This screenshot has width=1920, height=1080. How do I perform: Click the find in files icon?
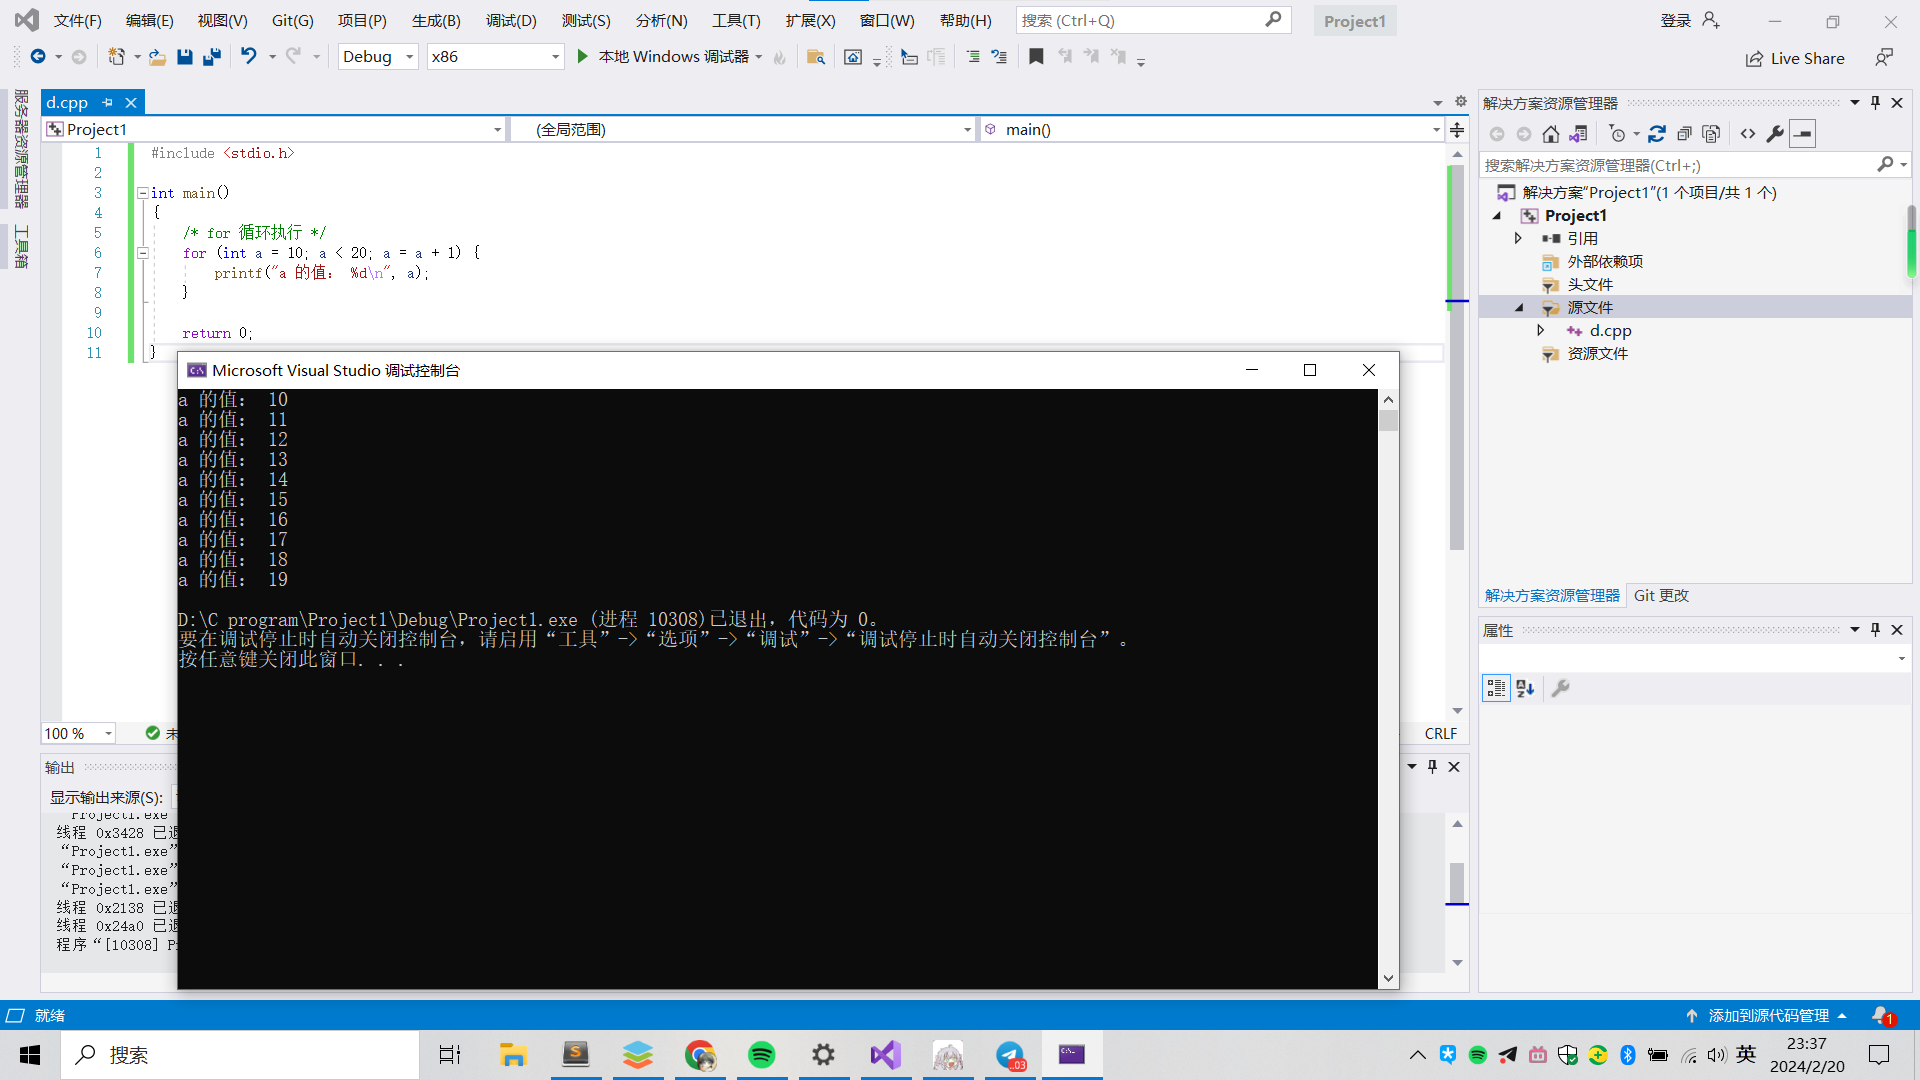(816, 57)
